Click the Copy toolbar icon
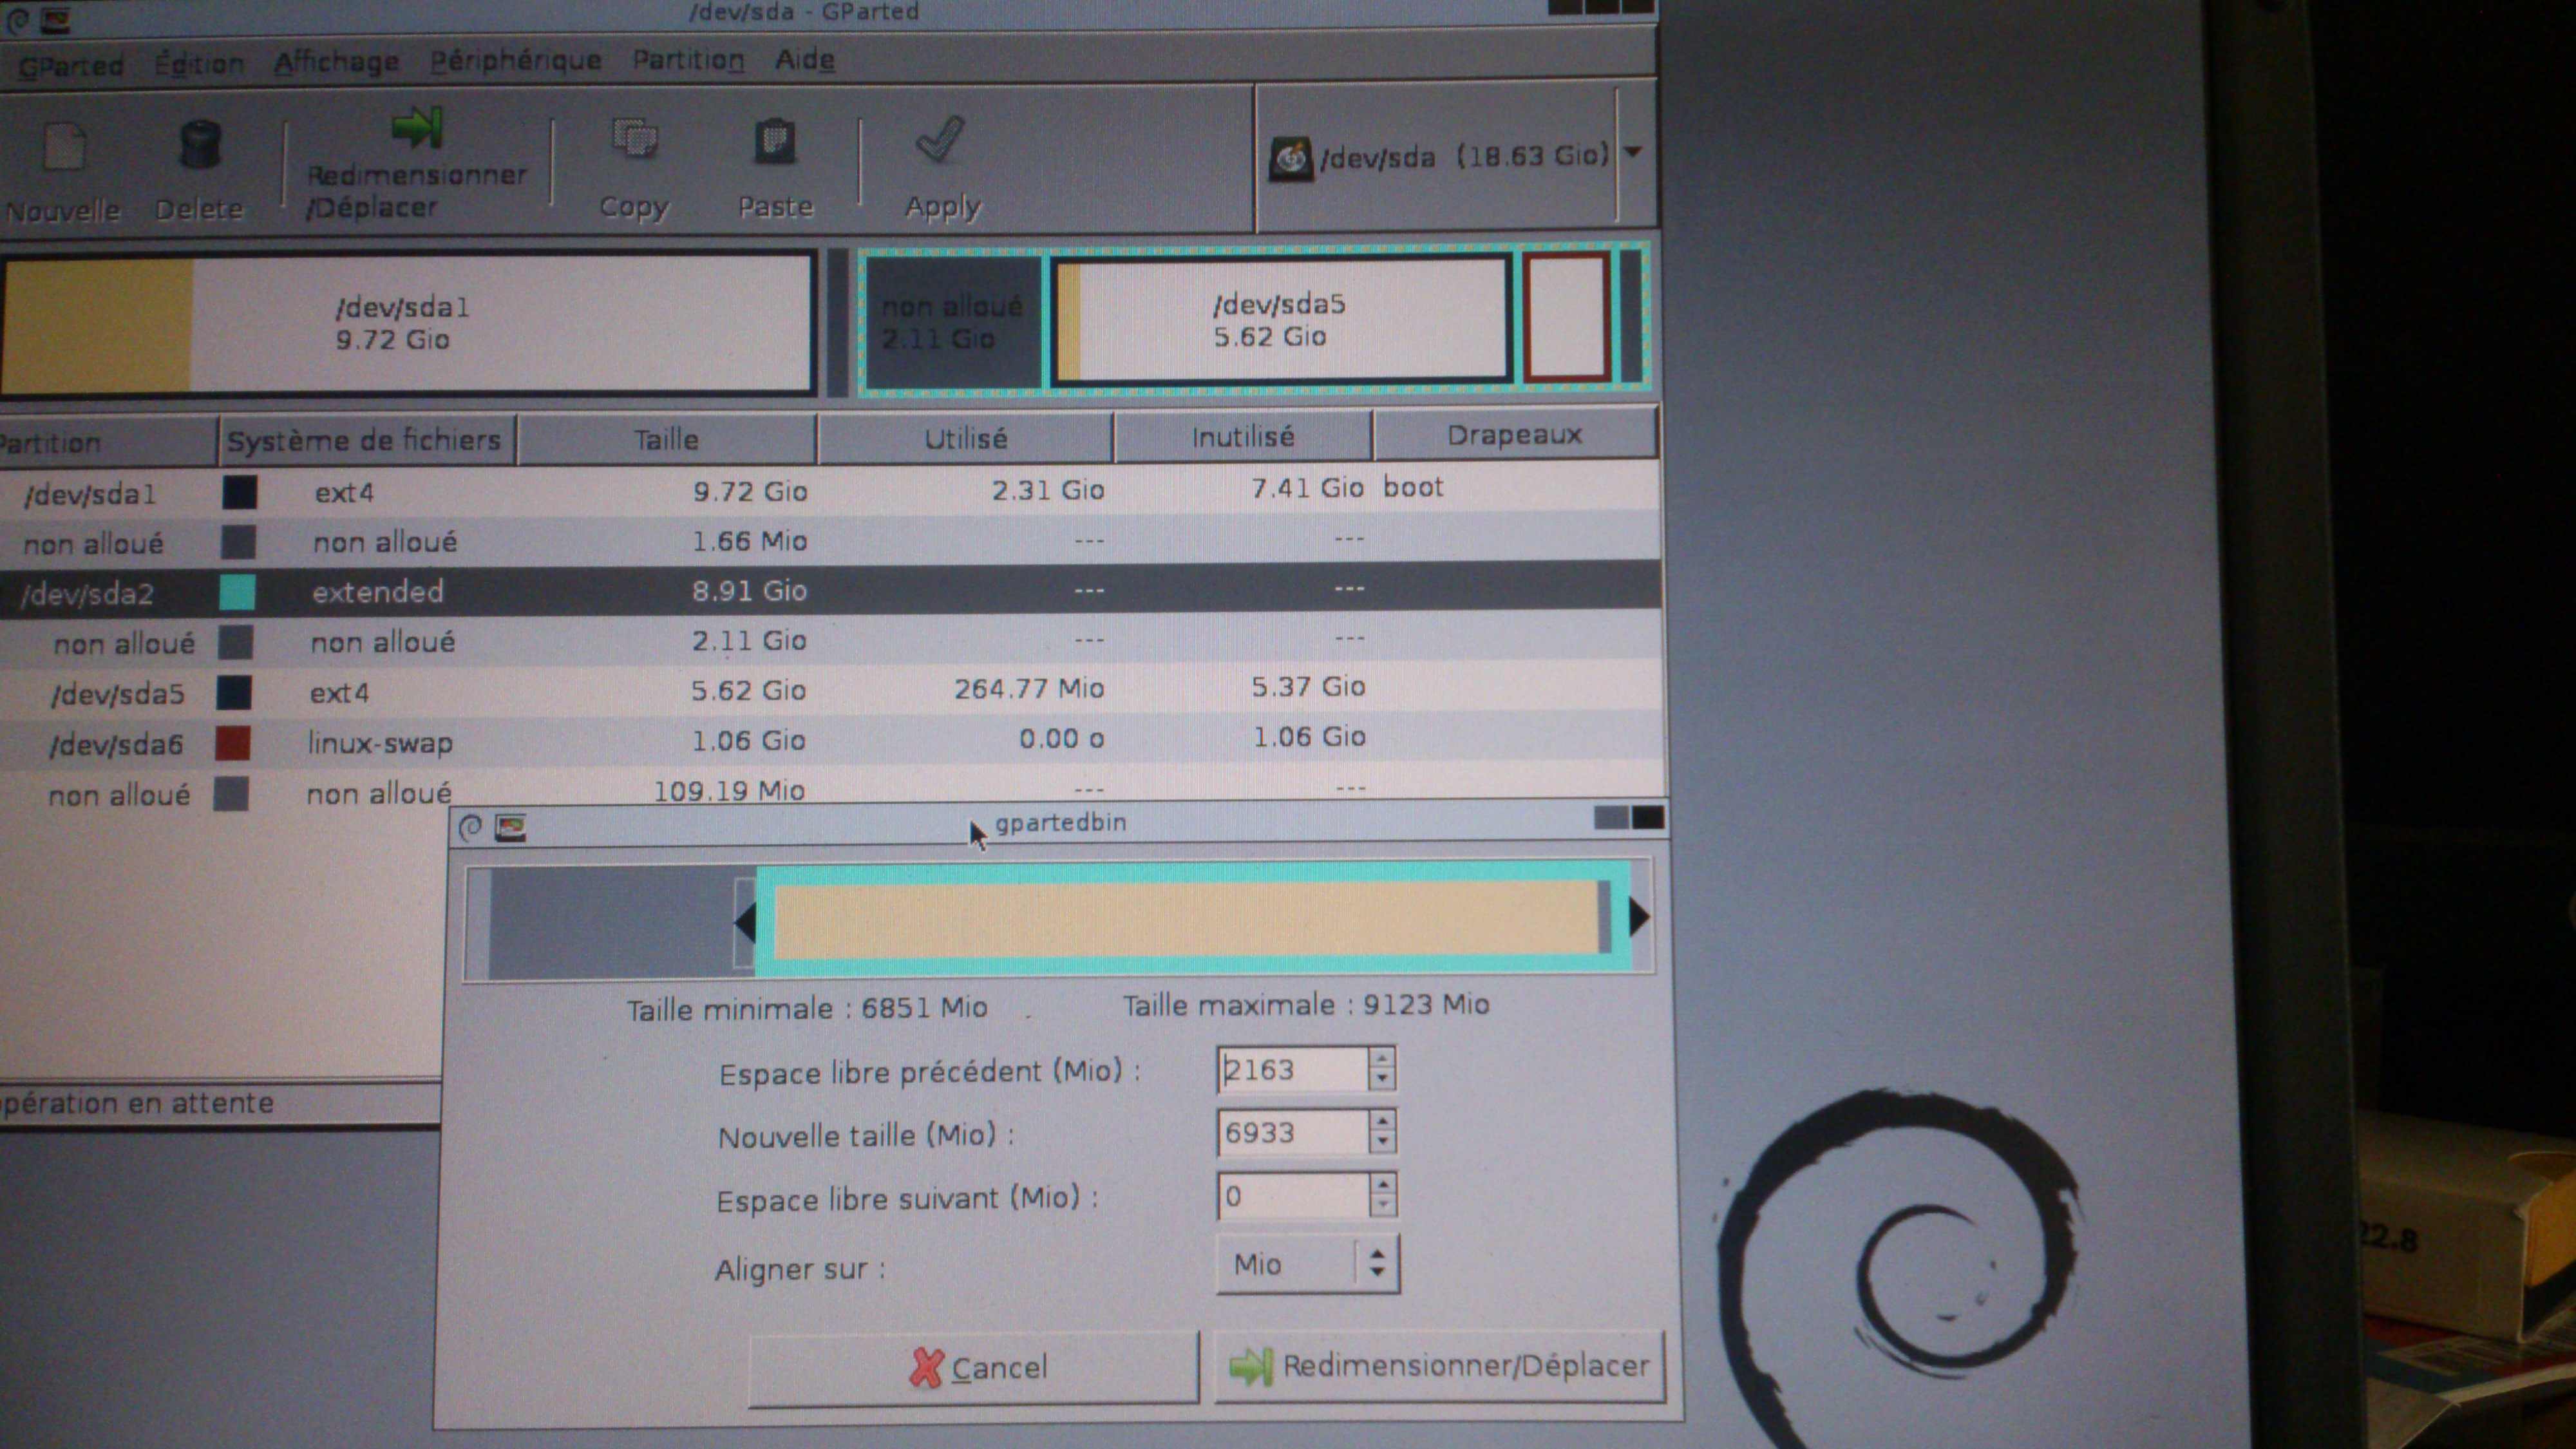The width and height of the screenshot is (2576, 1449). [634, 139]
